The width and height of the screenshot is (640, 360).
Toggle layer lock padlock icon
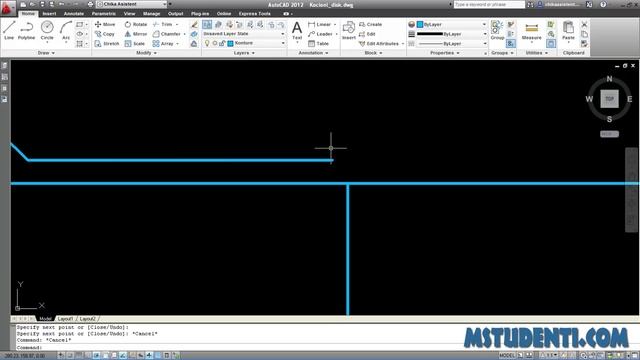(222, 43)
